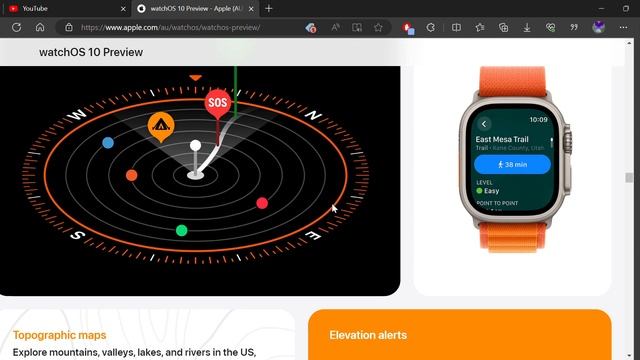Open the Favorites list icon
This screenshot has height=360, width=640.
(x=480, y=27)
